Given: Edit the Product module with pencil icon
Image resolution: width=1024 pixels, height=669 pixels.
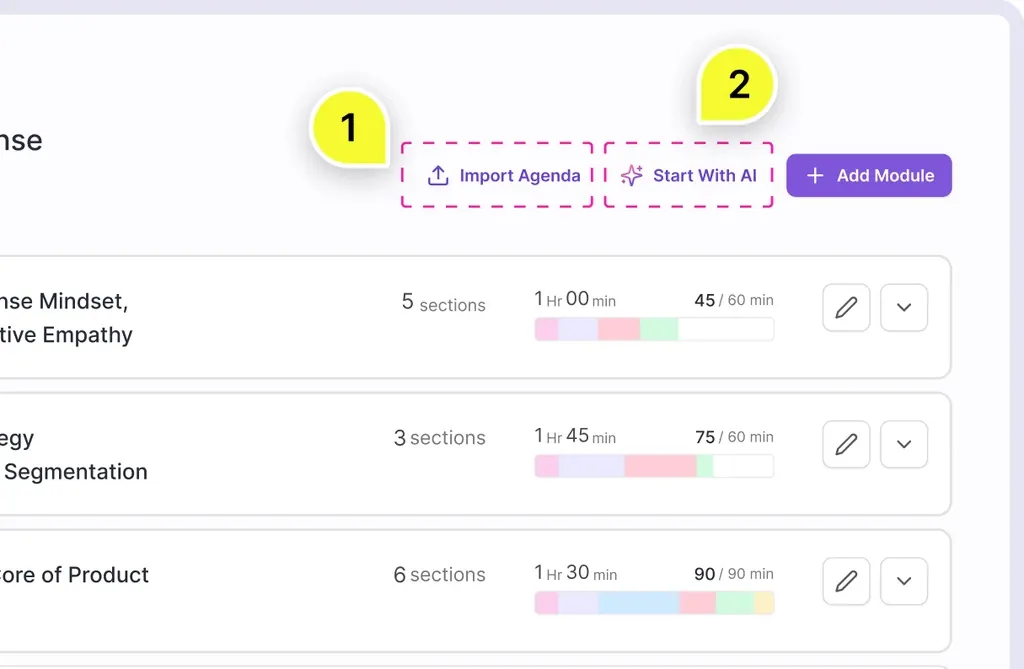Looking at the screenshot, I should tap(846, 581).
